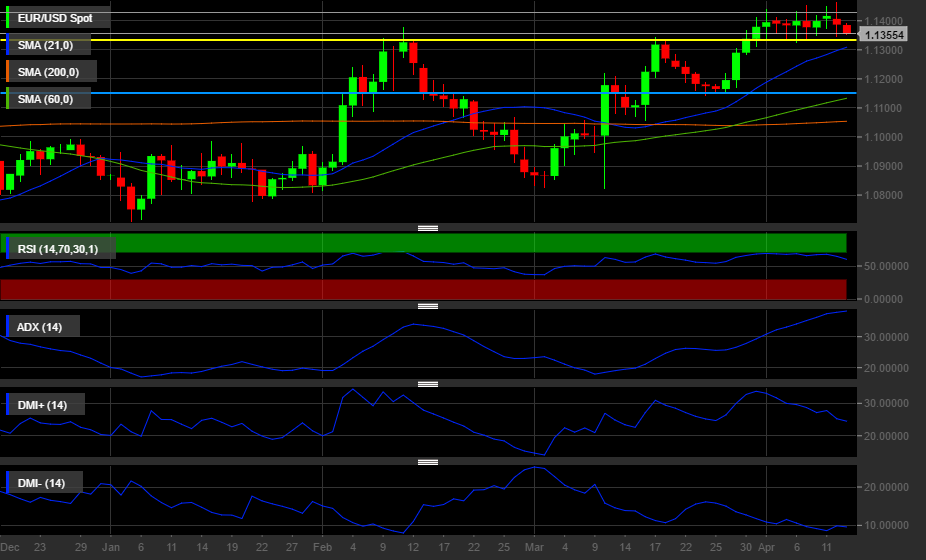Click the Apr marker on the date axis
926x560 pixels.
(766, 548)
